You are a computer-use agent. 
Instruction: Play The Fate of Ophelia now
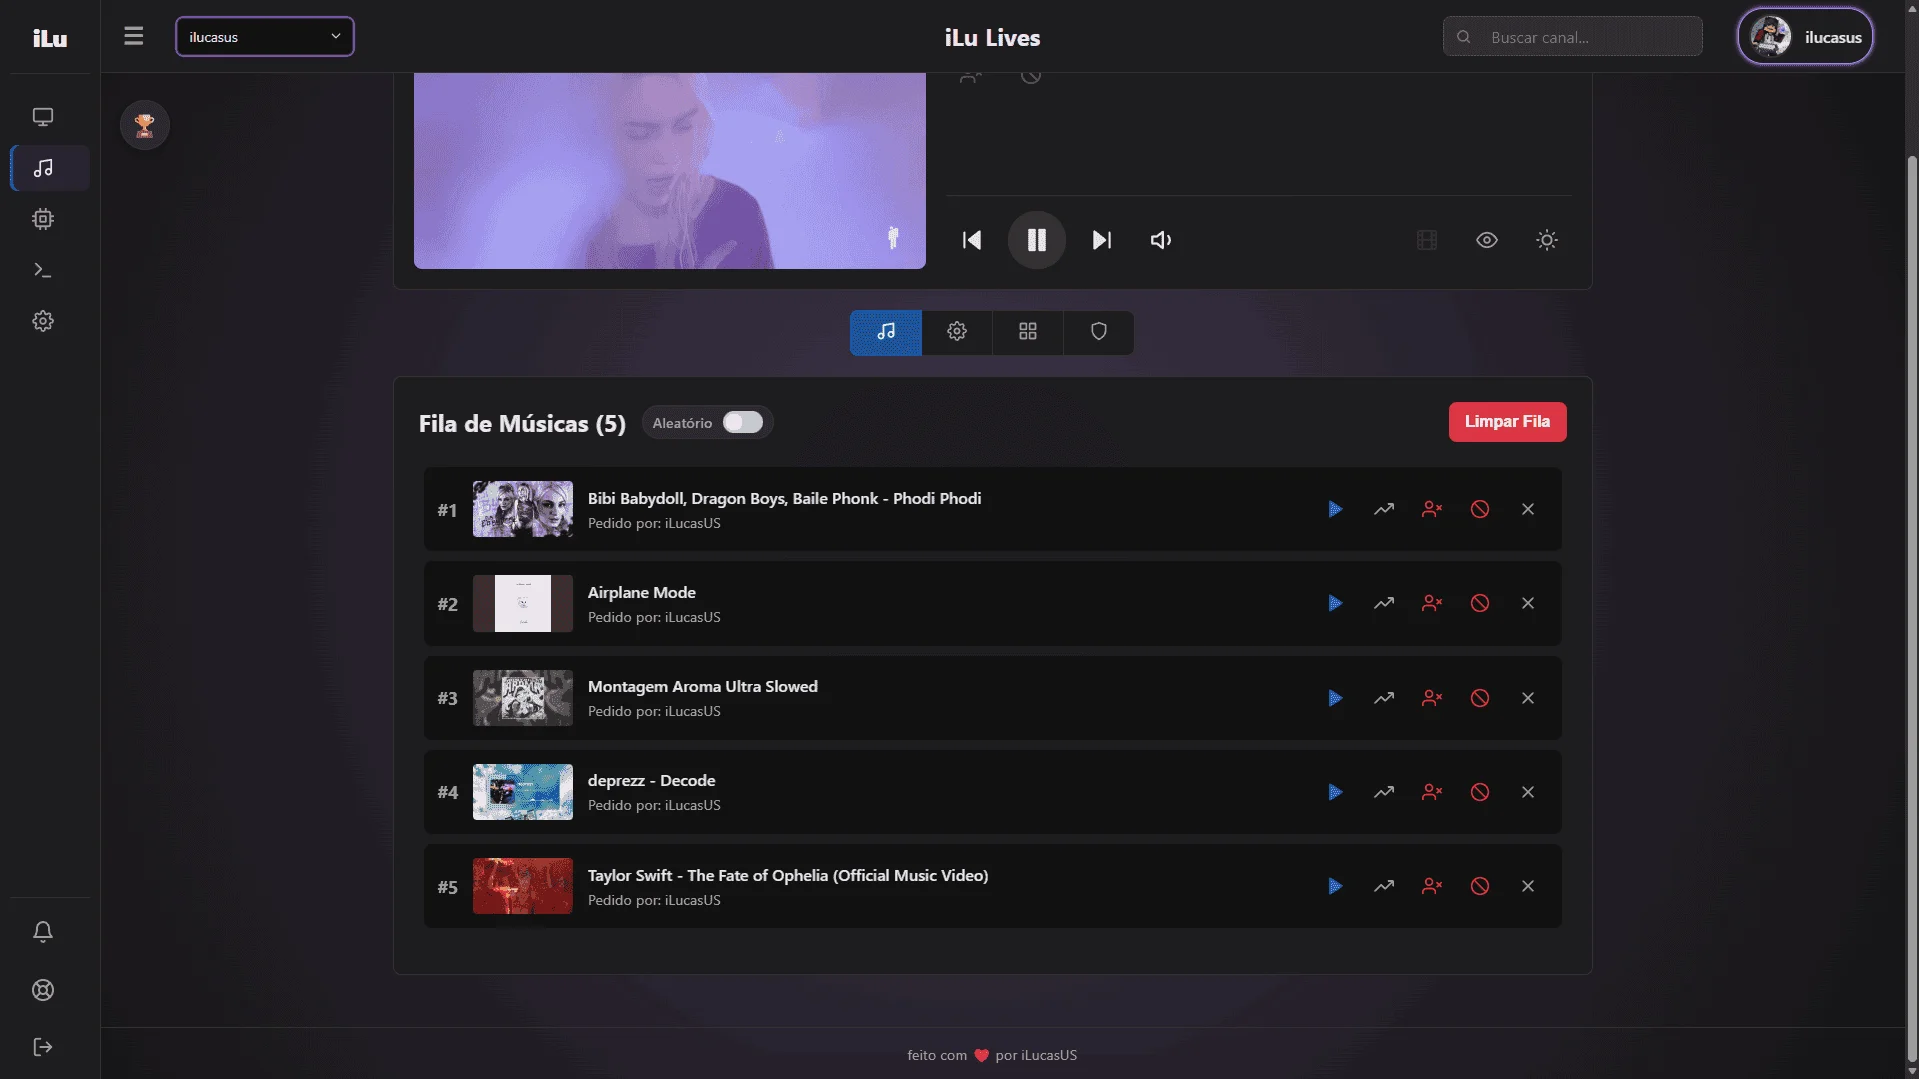(x=1335, y=886)
